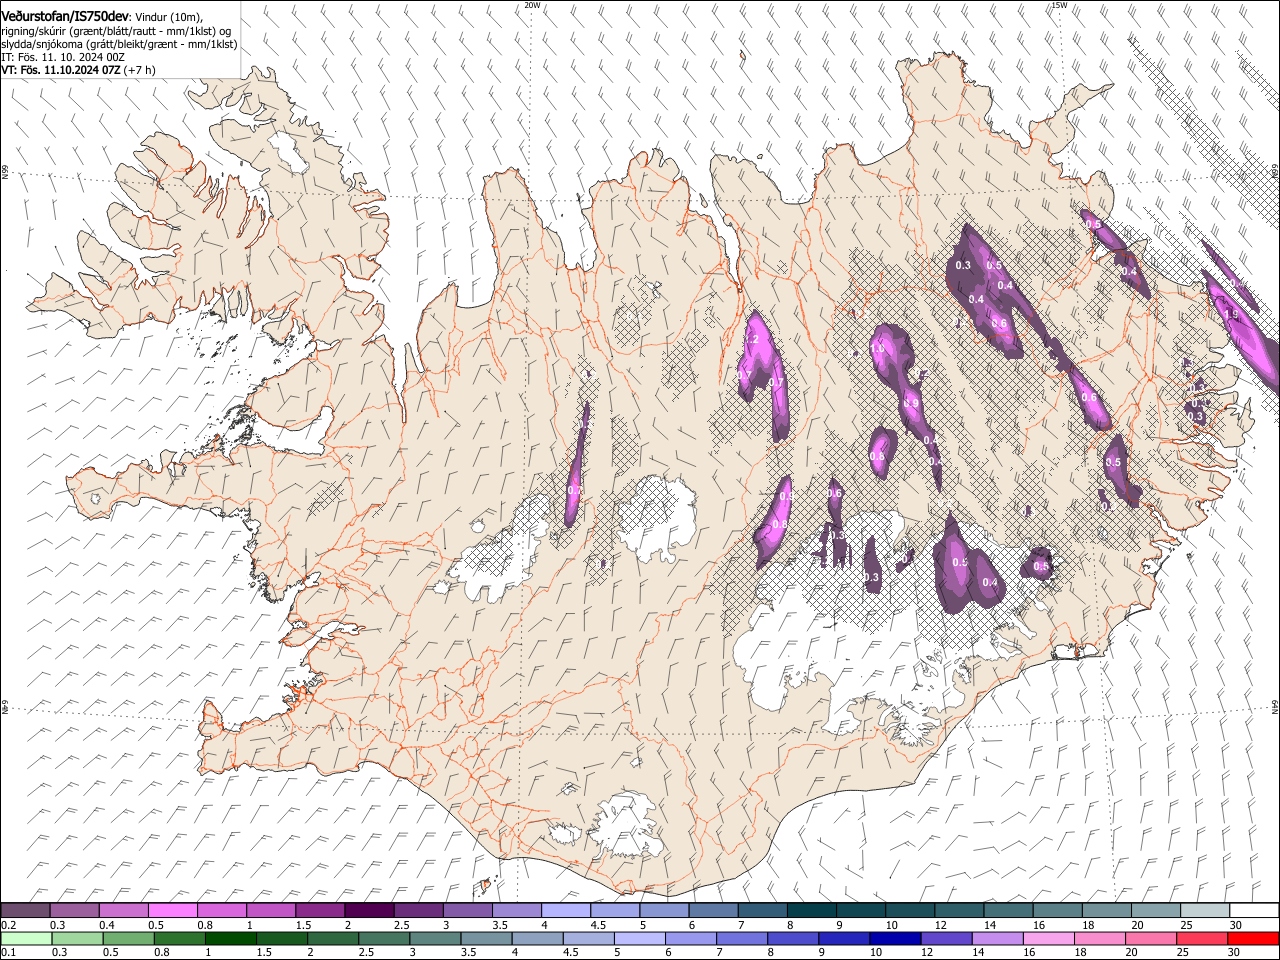1280x960 pixels.
Task: Pick the darkest green 1–1.5 swatch in lower legend
Action: click(x=229, y=938)
